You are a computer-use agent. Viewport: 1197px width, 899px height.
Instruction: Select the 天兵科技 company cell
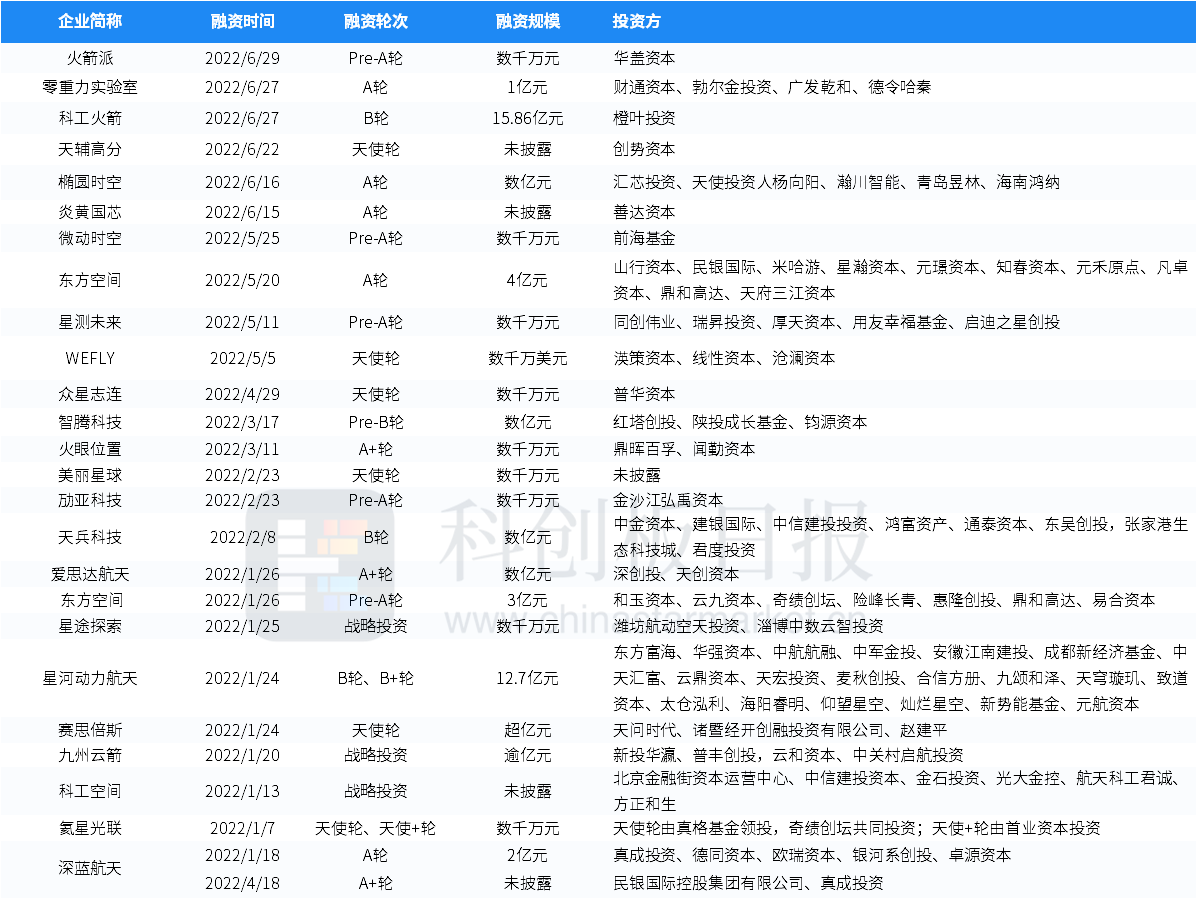(x=90, y=537)
